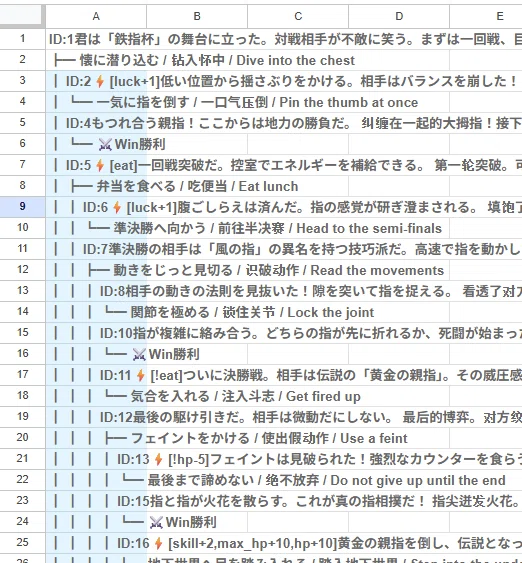
Task: Select row 10 header
Action: (x=23, y=227)
